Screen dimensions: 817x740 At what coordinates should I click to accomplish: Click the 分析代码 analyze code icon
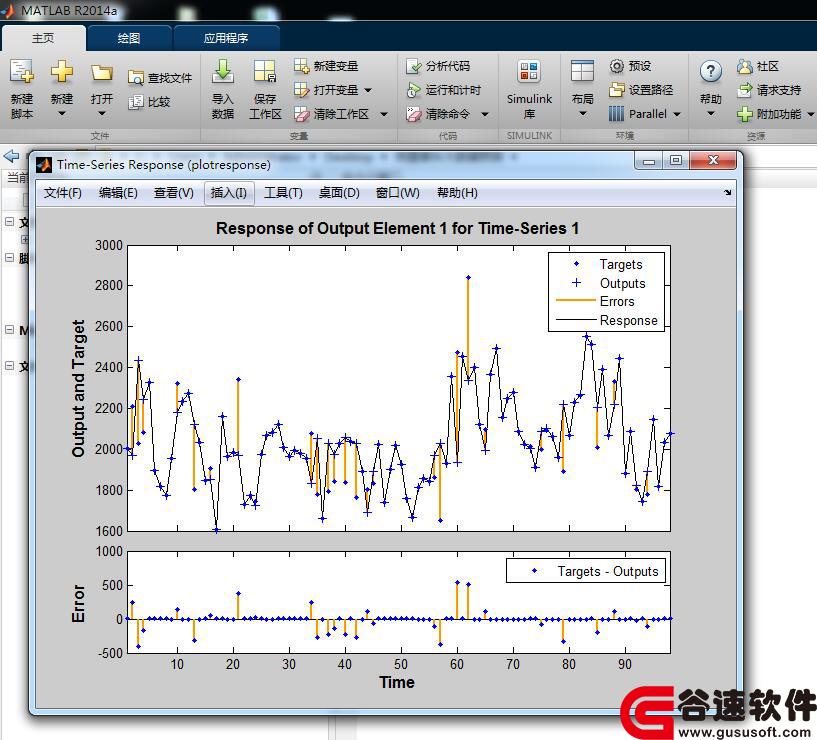pyautogui.click(x=414, y=66)
